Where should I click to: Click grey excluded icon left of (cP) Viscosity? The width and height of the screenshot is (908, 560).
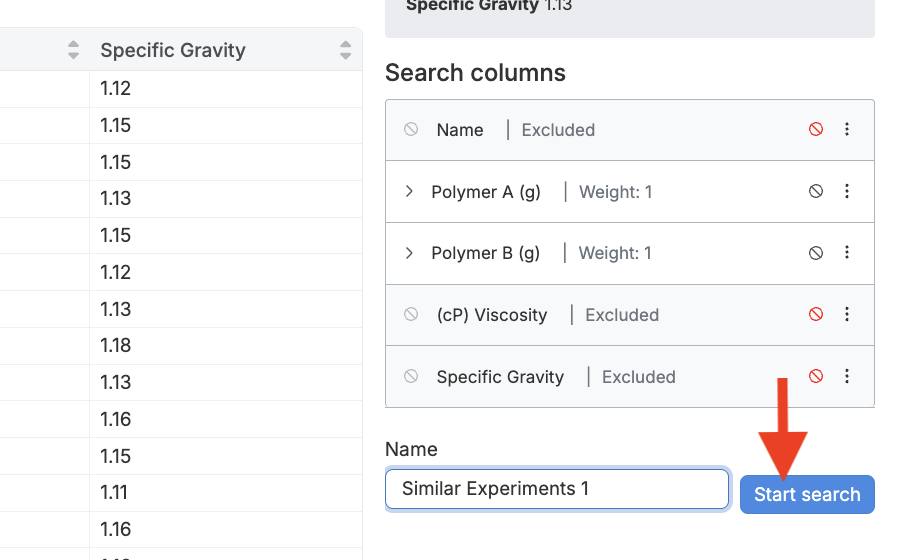coord(411,315)
